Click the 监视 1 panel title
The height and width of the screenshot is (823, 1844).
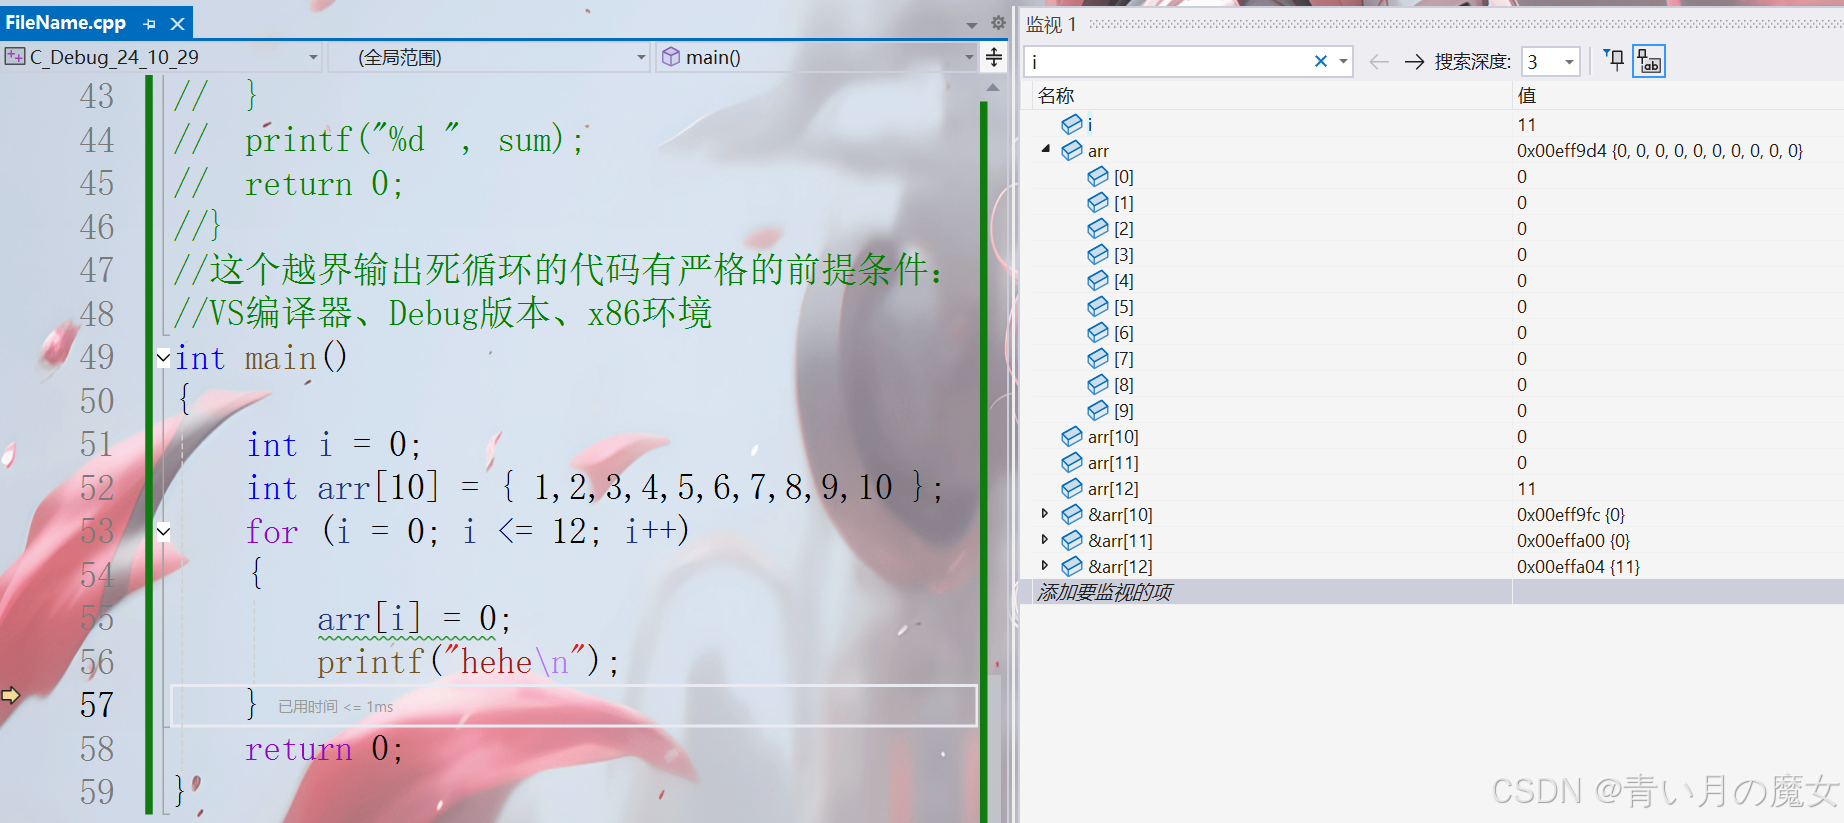[x=1051, y=24]
